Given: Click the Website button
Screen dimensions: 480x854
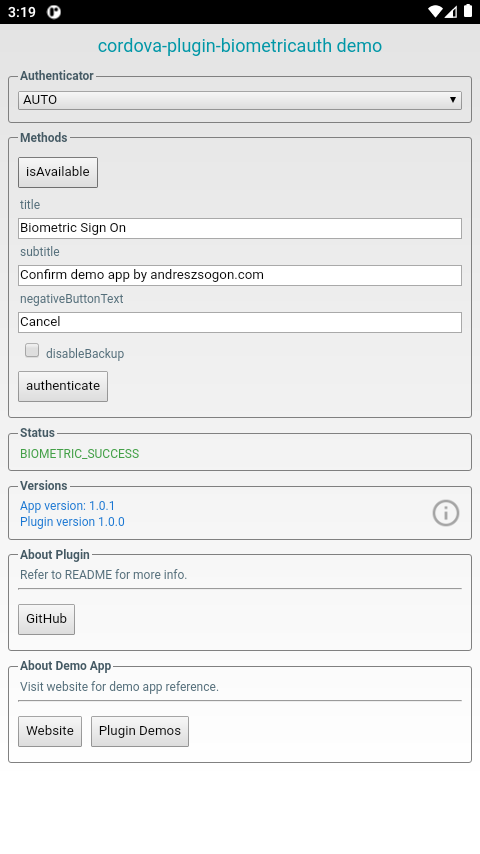Looking at the screenshot, I should click(x=50, y=731).
